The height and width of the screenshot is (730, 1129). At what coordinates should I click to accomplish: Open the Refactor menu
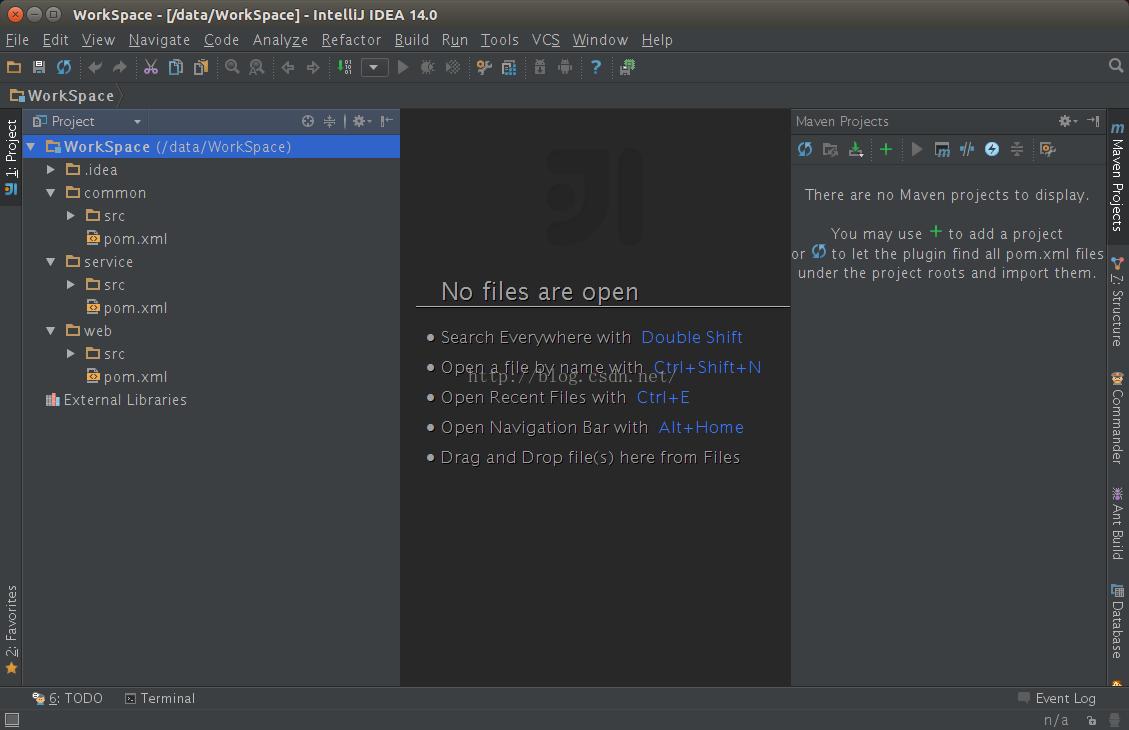click(x=351, y=40)
